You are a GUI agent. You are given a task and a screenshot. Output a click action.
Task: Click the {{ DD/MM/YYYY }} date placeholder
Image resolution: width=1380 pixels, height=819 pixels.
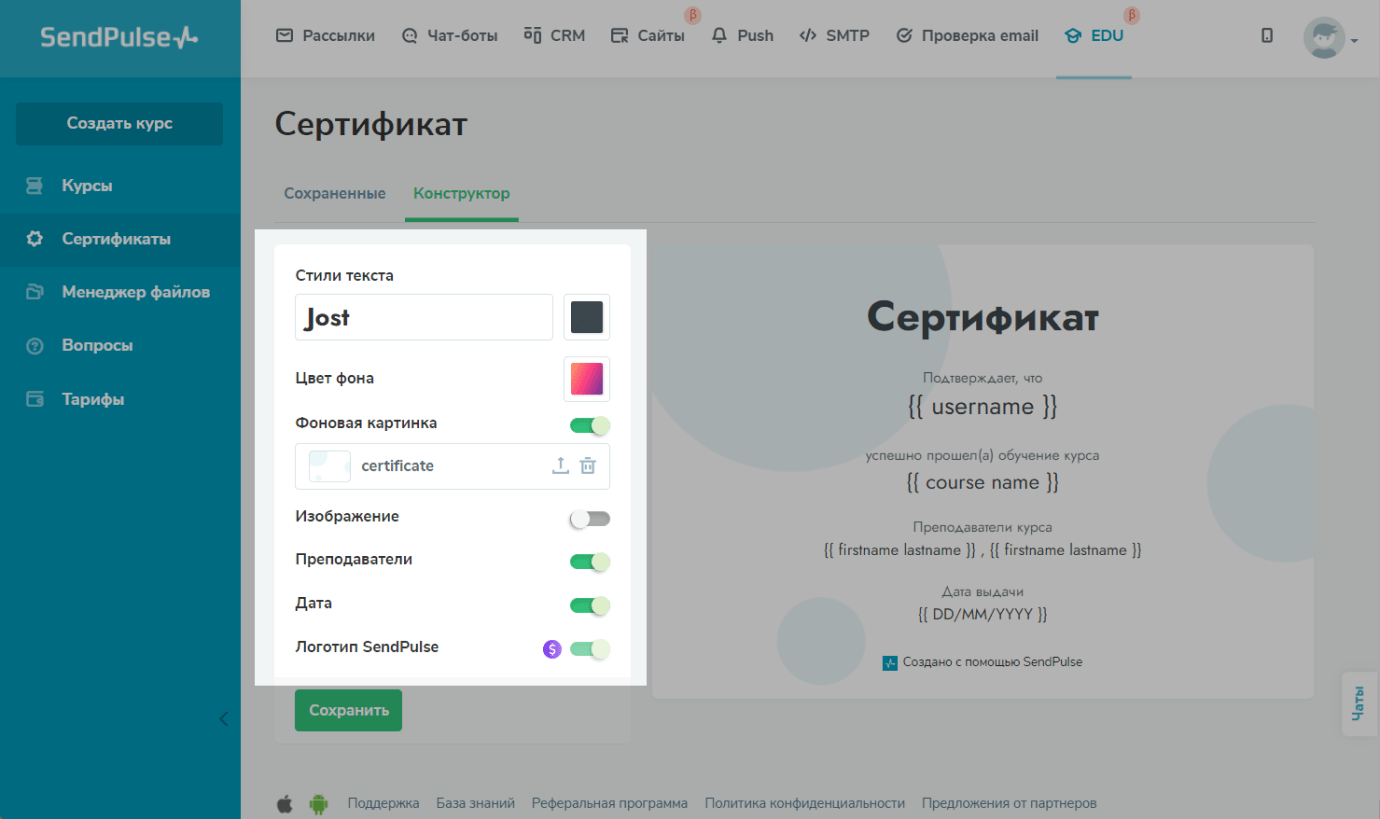click(x=983, y=614)
